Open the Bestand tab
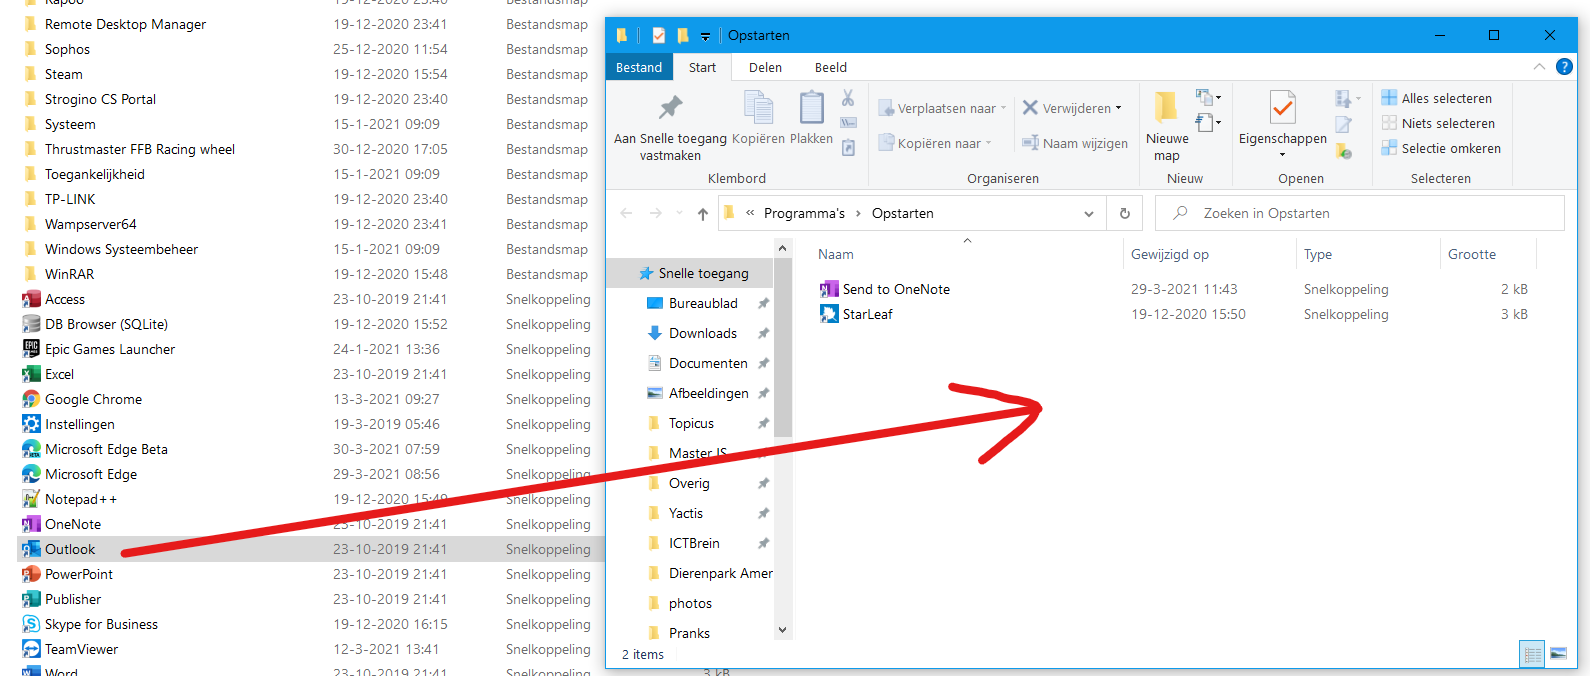This screenshot has width=1590, height=676. pyautogui.click(x=639, y=67)
